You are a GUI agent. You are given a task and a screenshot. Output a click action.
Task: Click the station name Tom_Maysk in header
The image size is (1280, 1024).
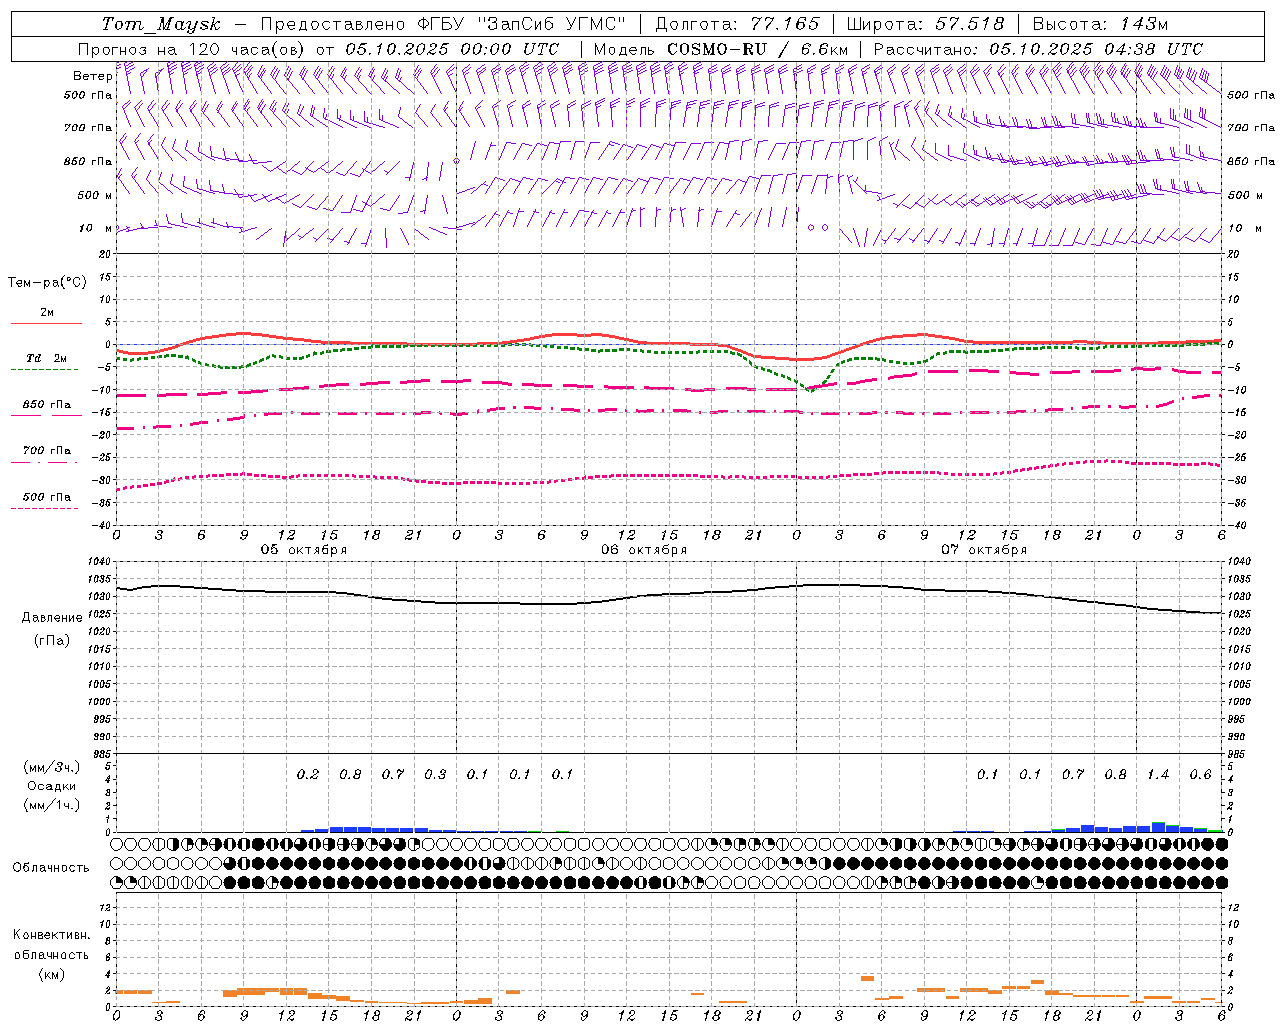pyautogui.click(x=161, y=24)
